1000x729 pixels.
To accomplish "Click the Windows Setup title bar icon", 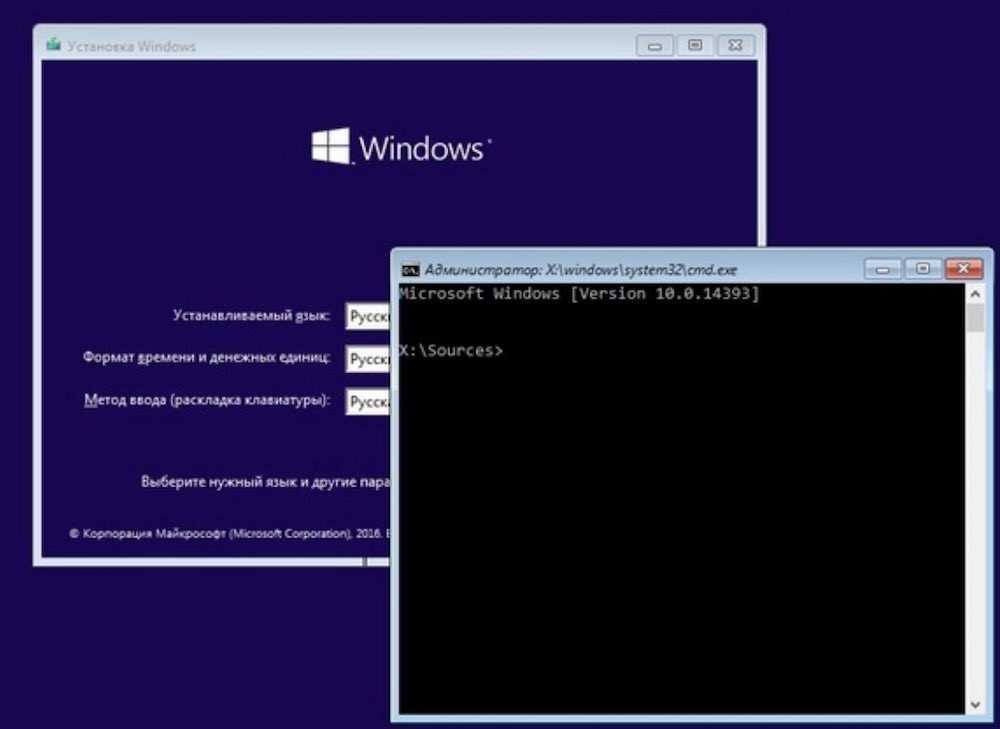I will [54, 45].
